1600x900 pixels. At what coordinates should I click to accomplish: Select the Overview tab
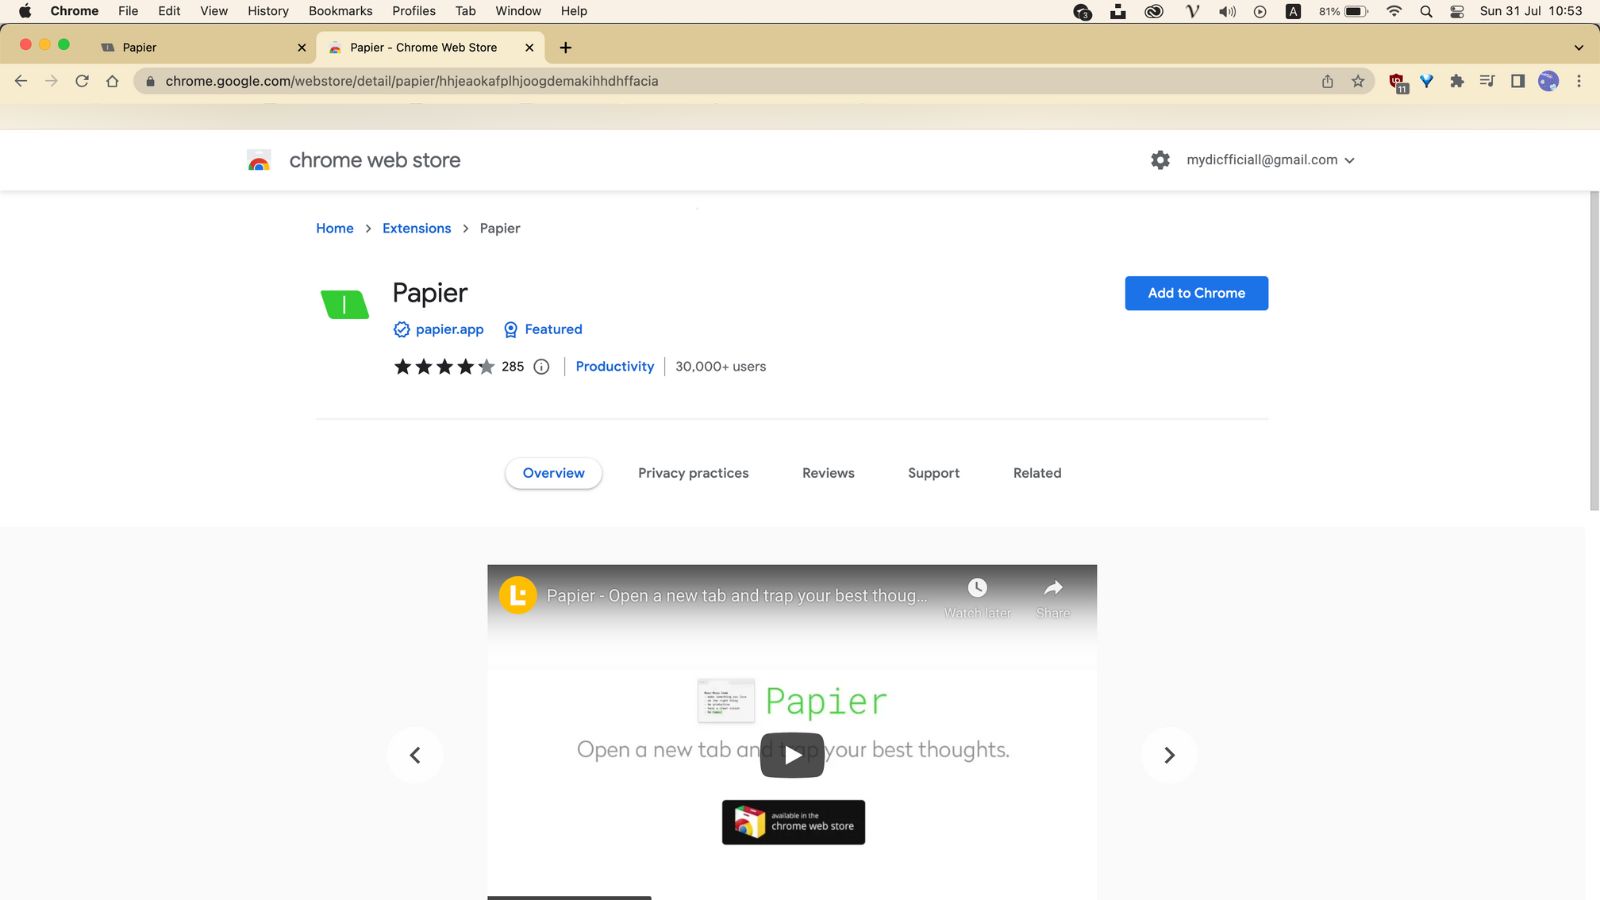pyautogui.click(x=553, y=473)
